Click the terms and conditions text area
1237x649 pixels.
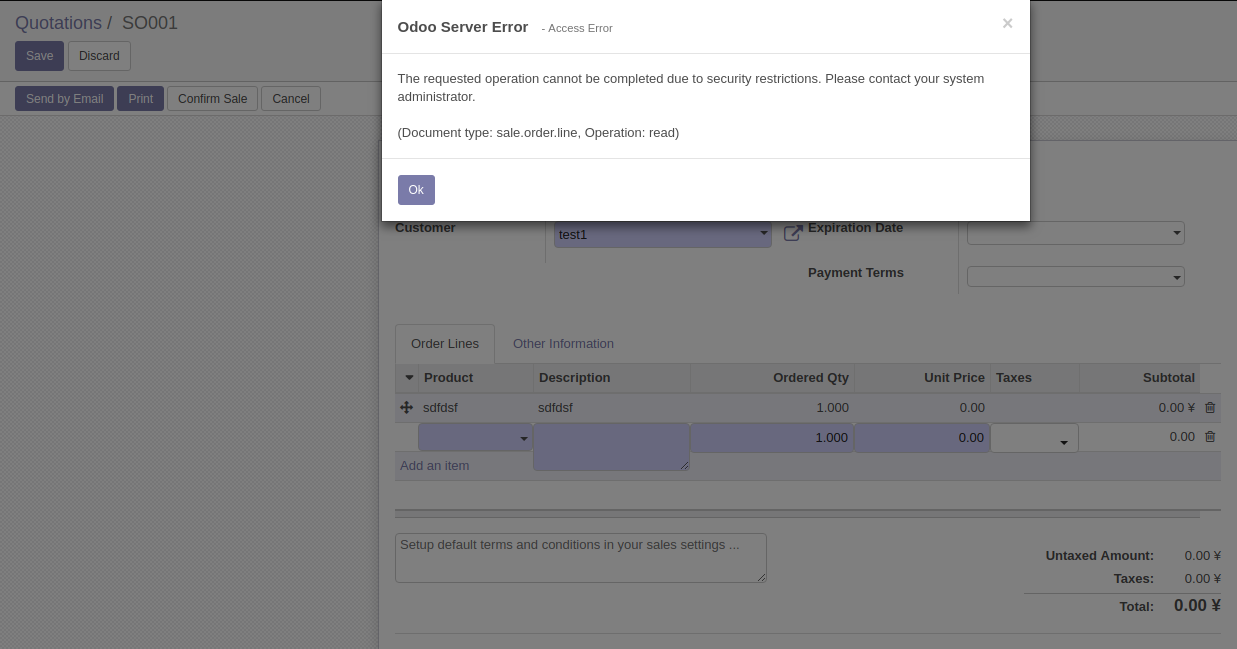coord(581,558)
